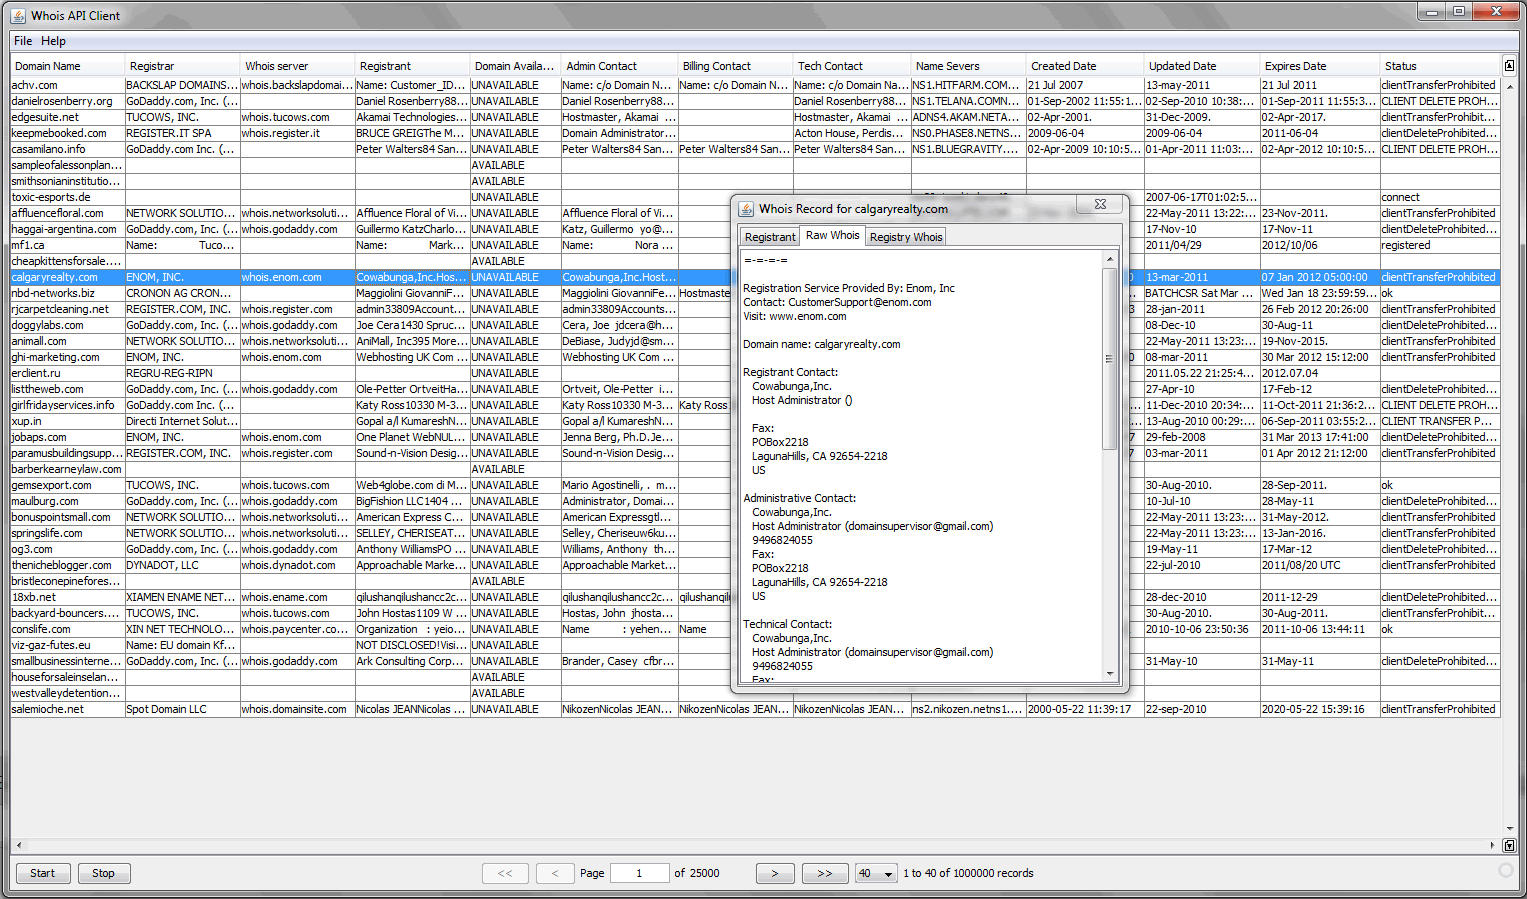This screenshot has height=899, width=1527.
Task: Click the whois.paycenter.co… whois server cell
Action: coord(297,629)
